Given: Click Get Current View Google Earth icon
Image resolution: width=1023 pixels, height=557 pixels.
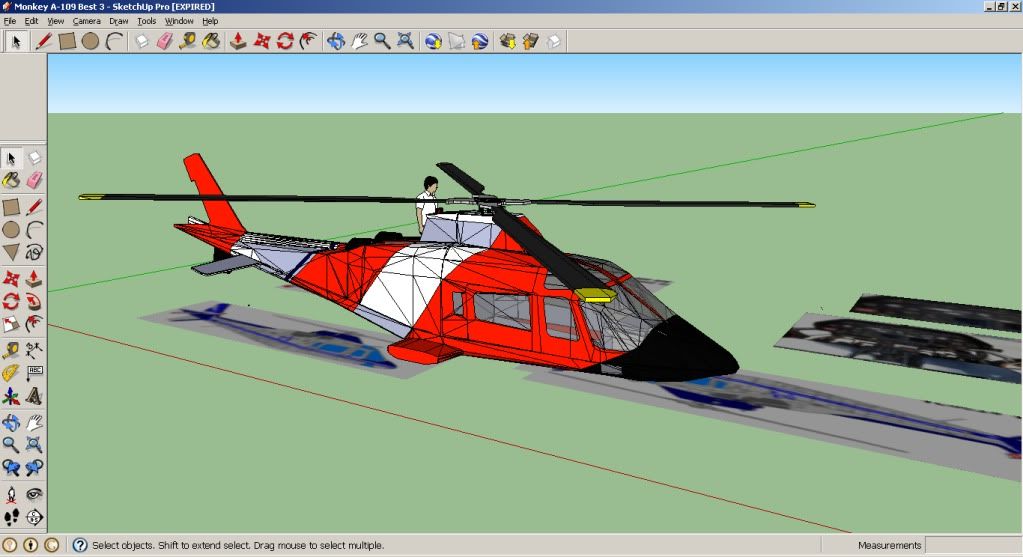Looking at the screenshot, I should coord(433,41).
